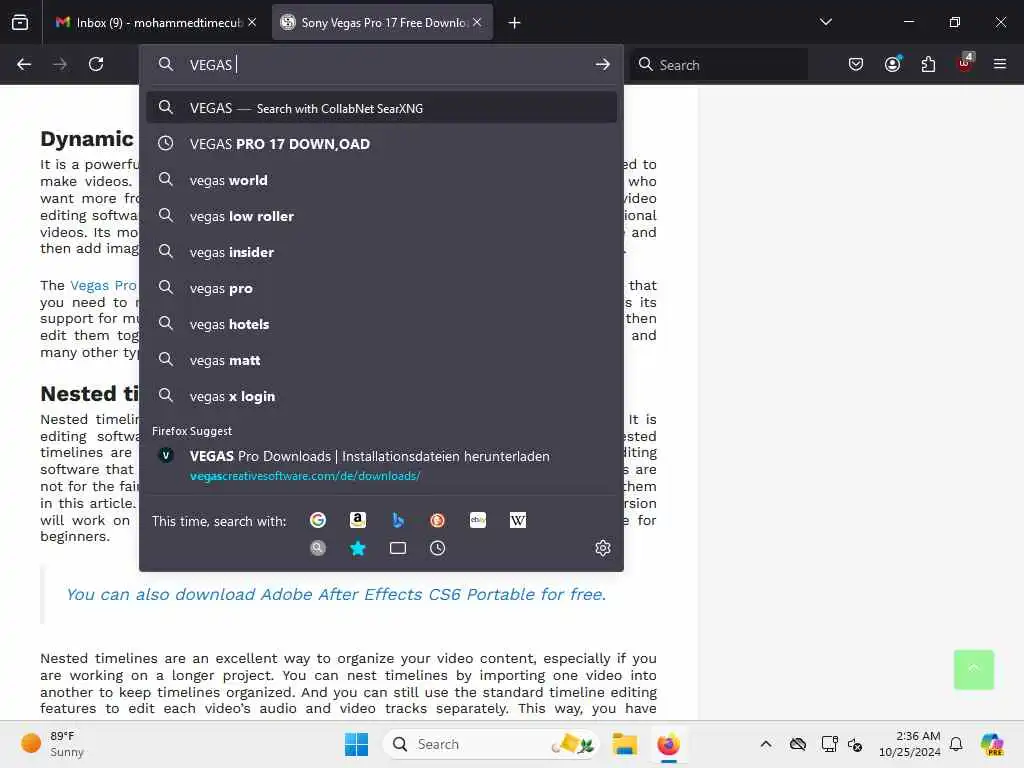Pick suggestion vegas matt
Viewport: 1024px width, 768px height.
point(381,360)
